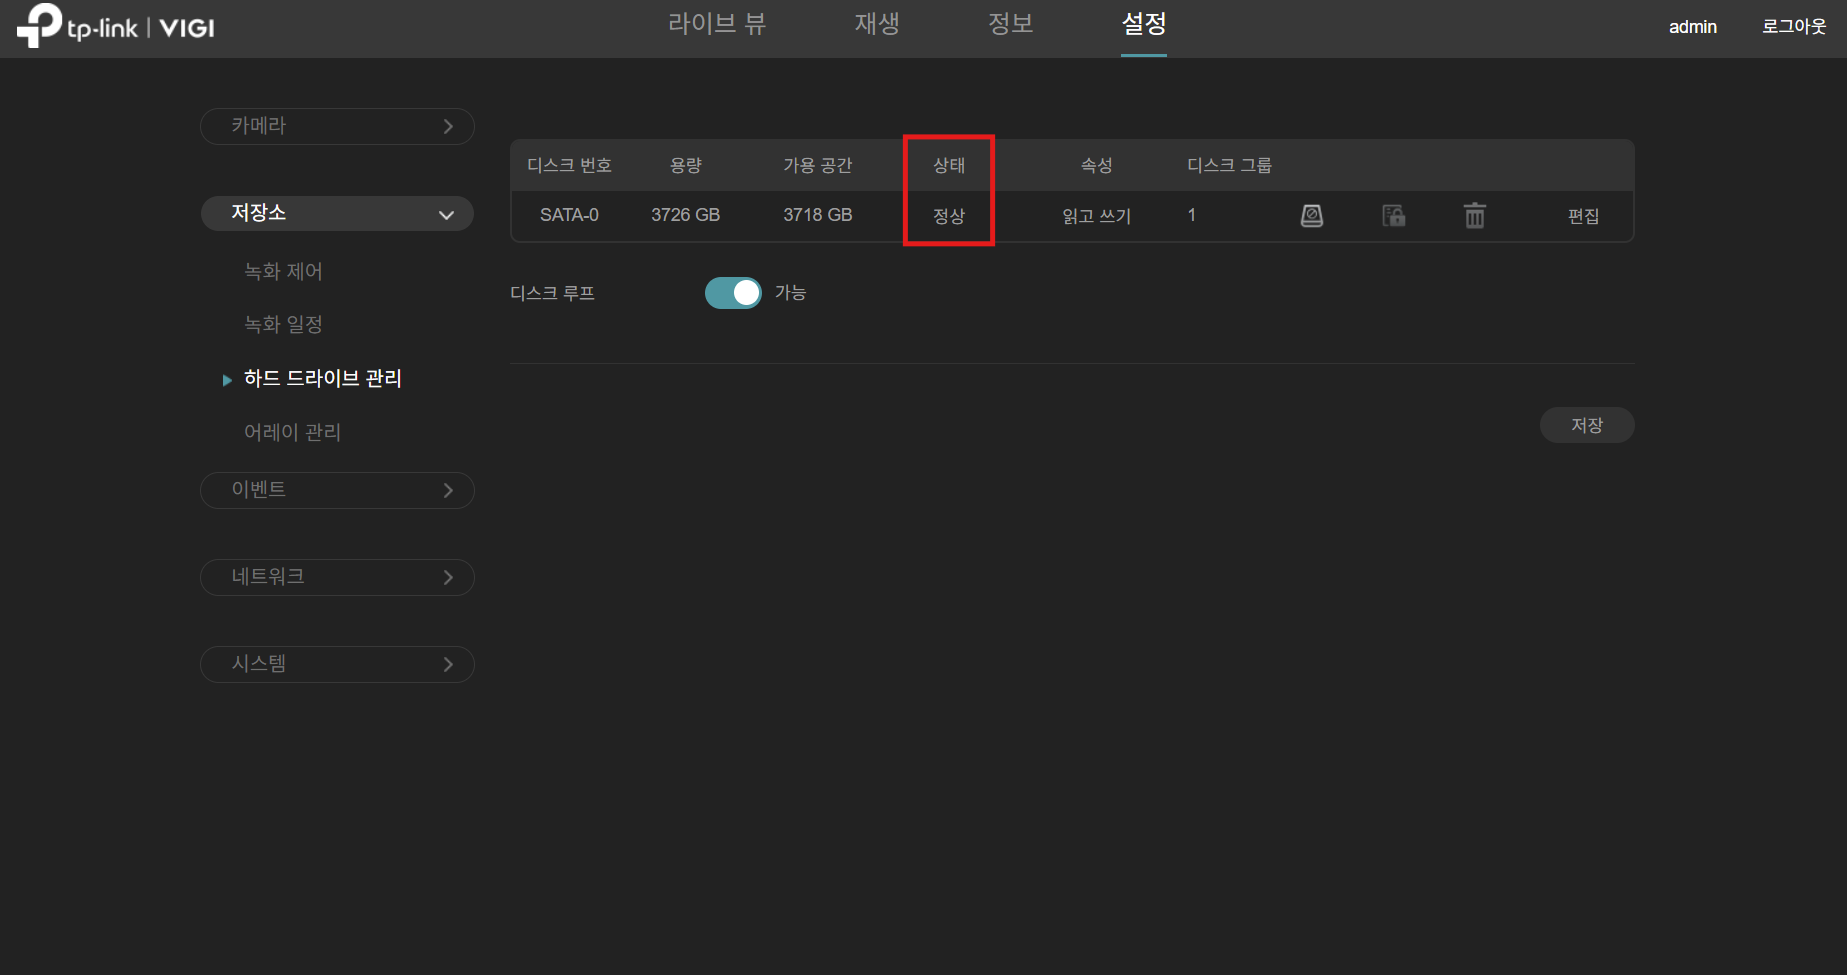Expand the 이벤트 sidebar section
1847x975 pixels.
point(337,490)
